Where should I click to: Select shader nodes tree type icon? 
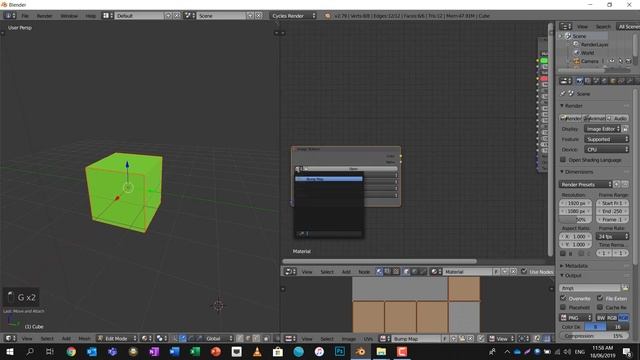[x=379, y=272]
